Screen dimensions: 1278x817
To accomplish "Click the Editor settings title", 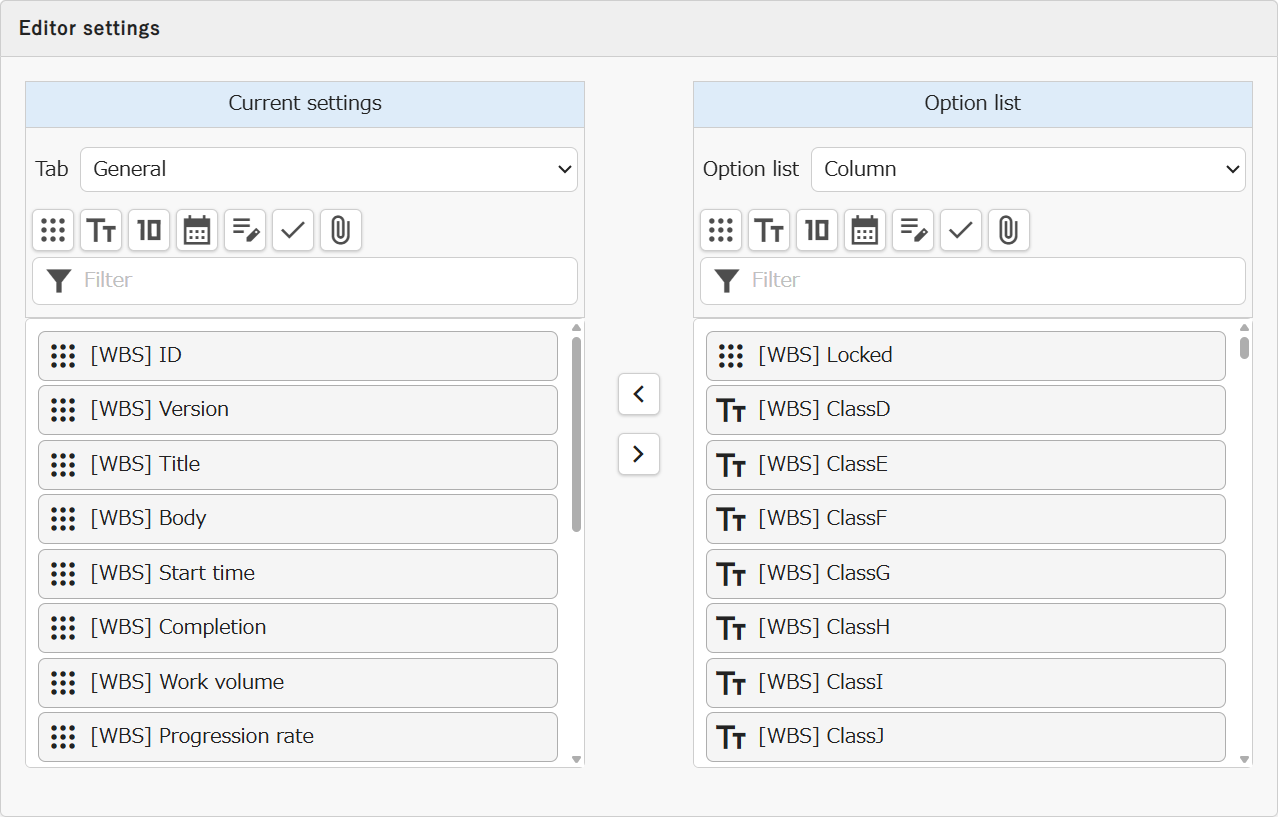I will click(90, 28).
